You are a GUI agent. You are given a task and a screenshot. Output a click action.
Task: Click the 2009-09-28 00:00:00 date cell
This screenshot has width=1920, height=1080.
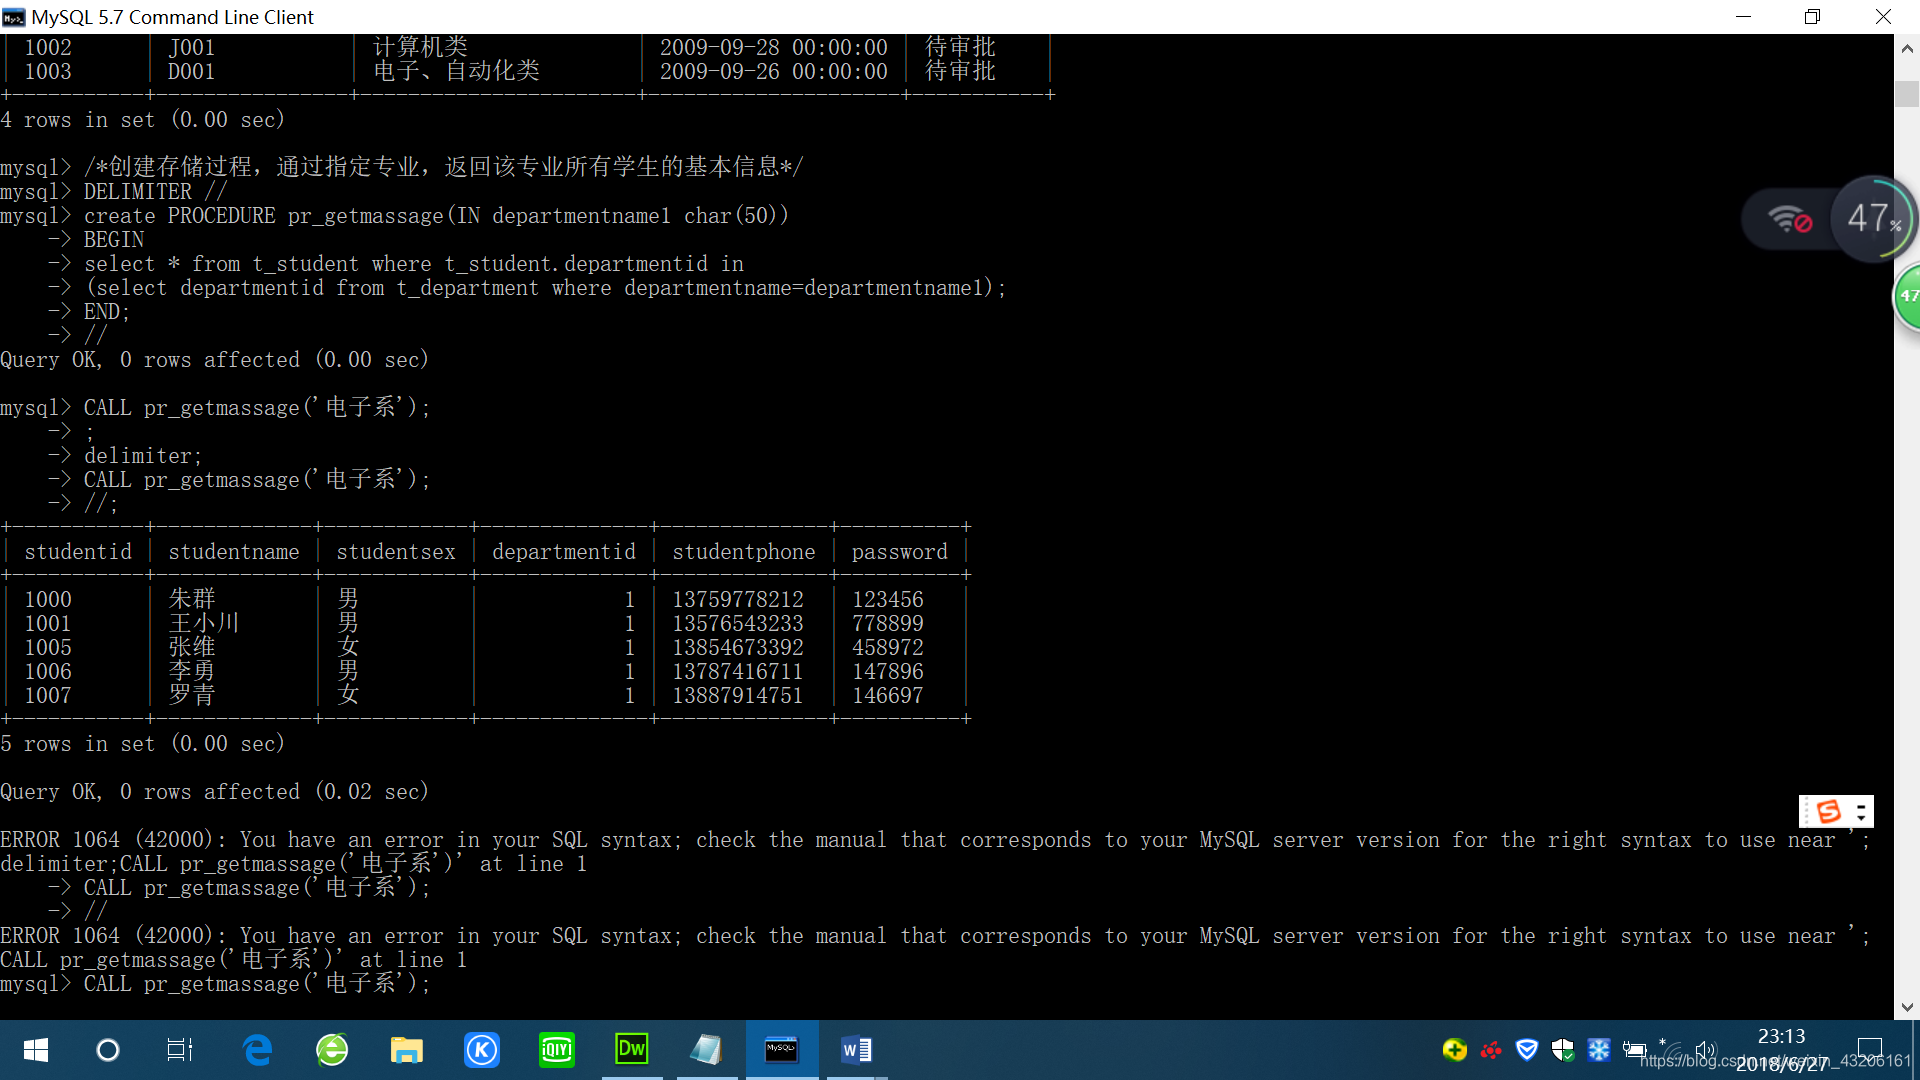pos(774,47)
